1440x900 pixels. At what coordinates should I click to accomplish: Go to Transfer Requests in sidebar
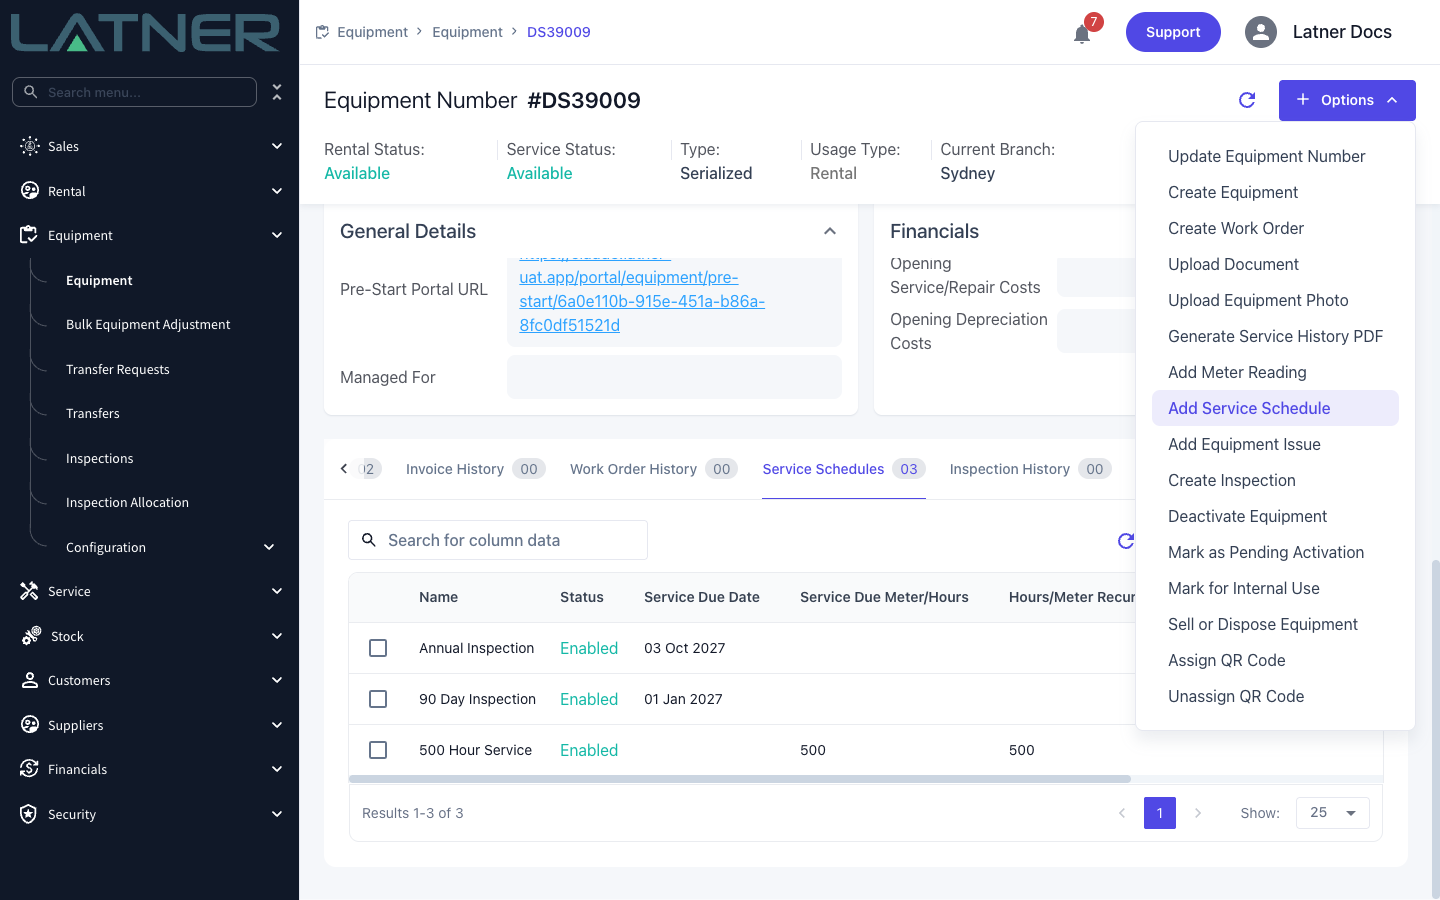118,369
